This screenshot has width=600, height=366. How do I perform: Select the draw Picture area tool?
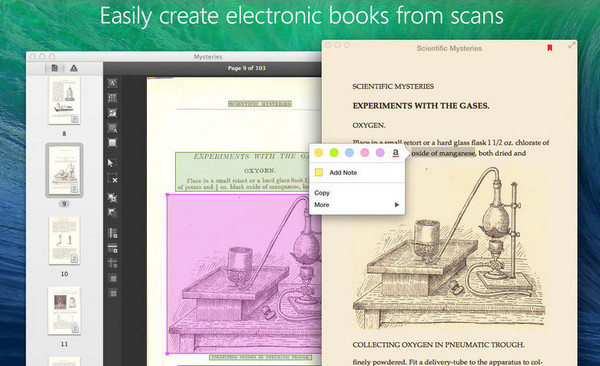(x=112, y=113)
